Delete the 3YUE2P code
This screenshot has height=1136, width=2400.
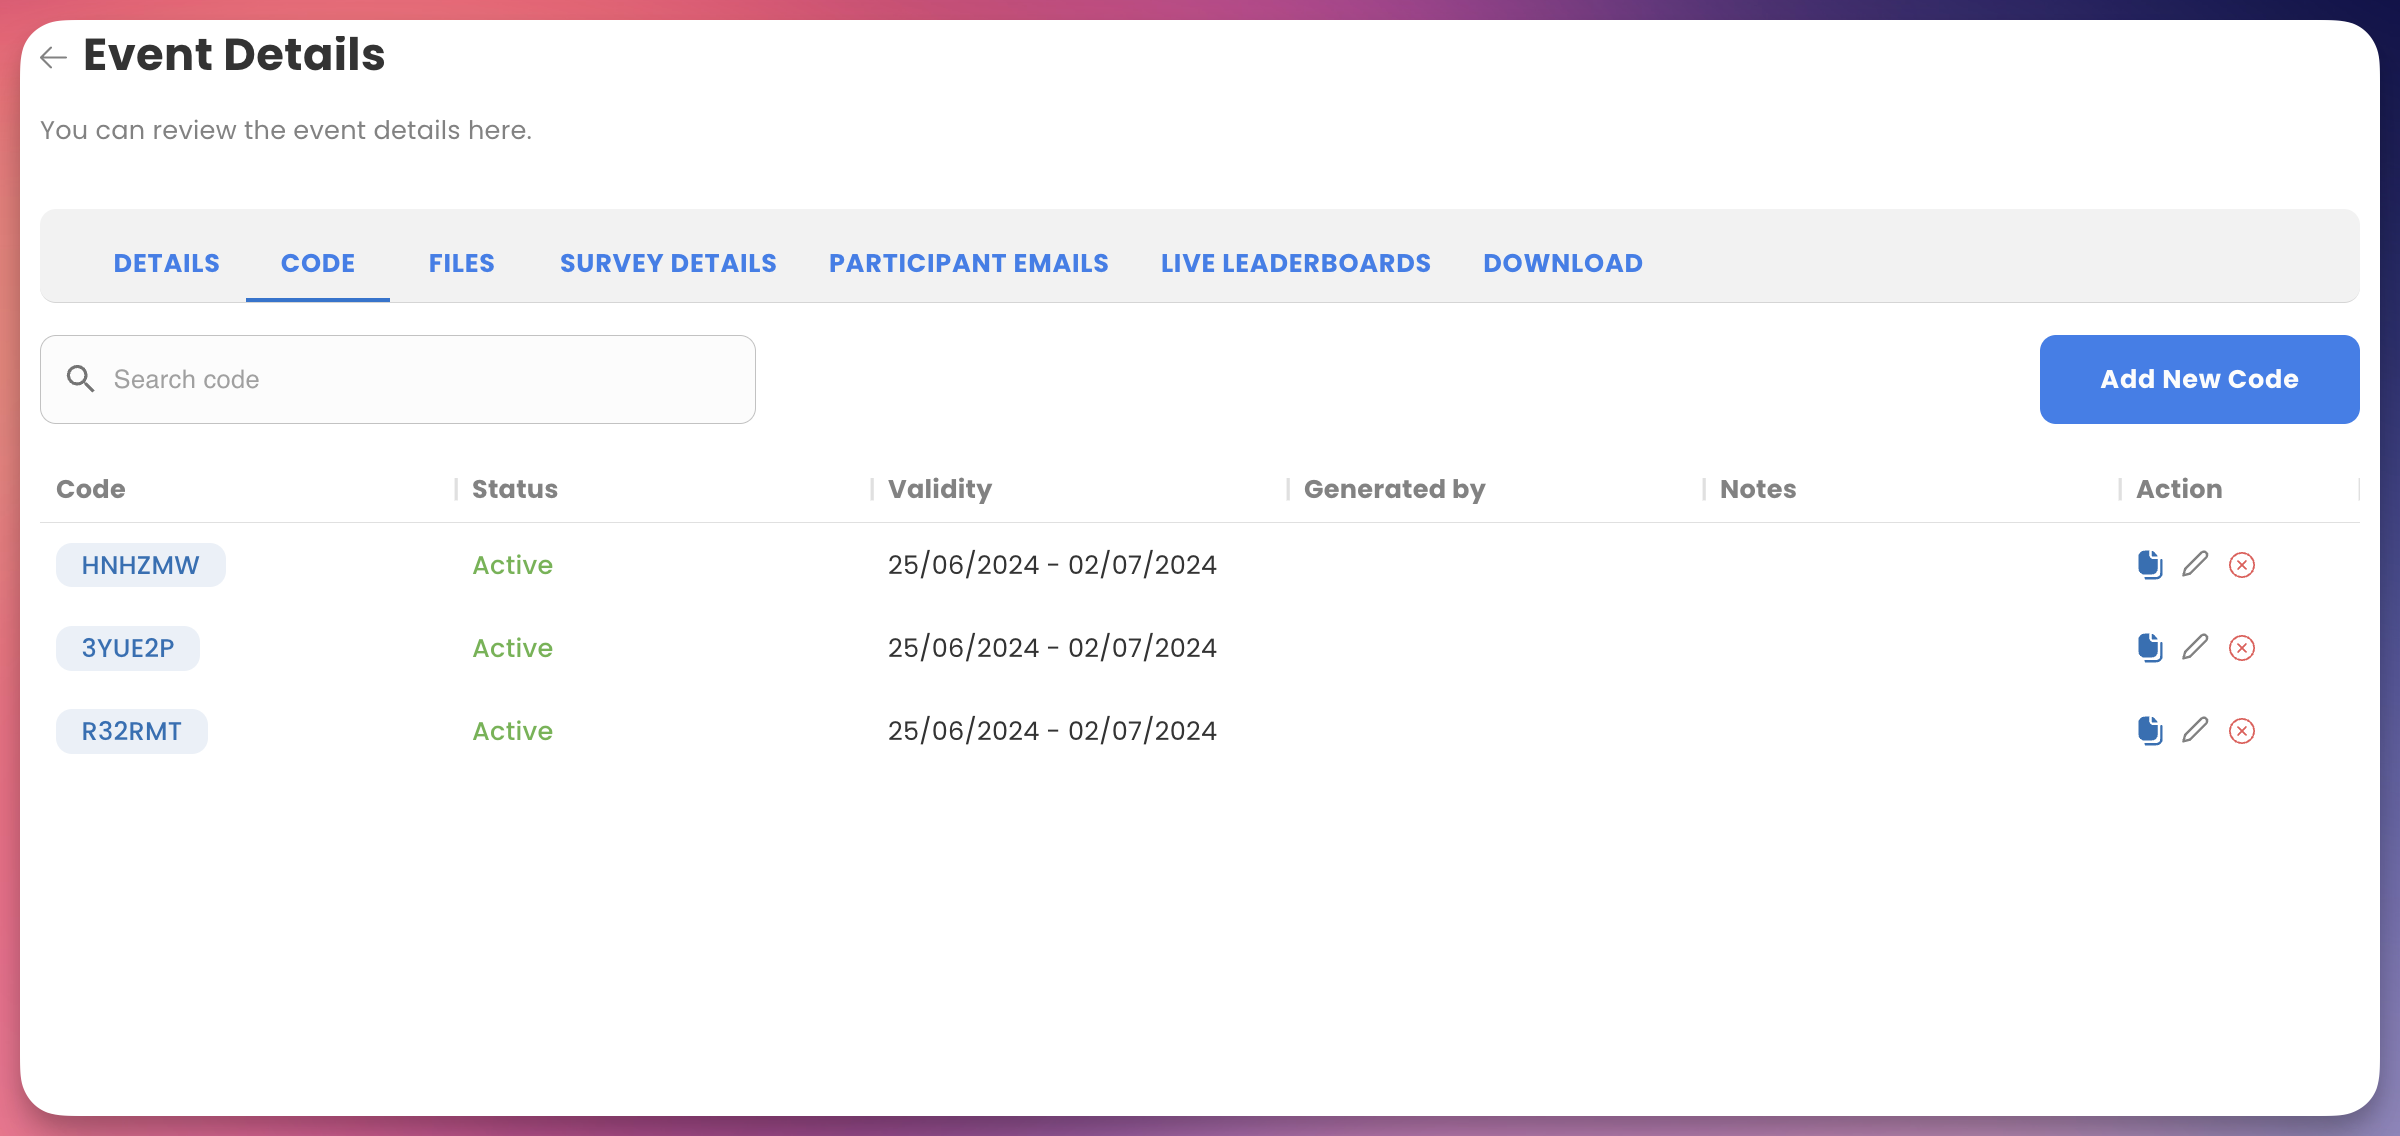(2241, 648)
